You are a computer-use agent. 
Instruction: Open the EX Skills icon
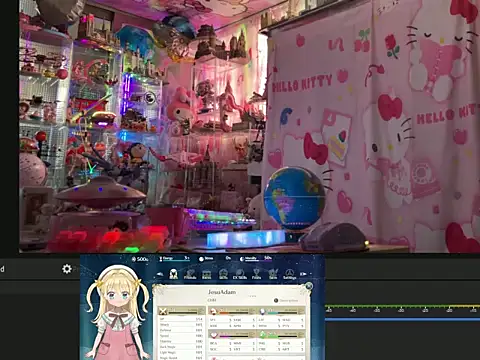240,274
